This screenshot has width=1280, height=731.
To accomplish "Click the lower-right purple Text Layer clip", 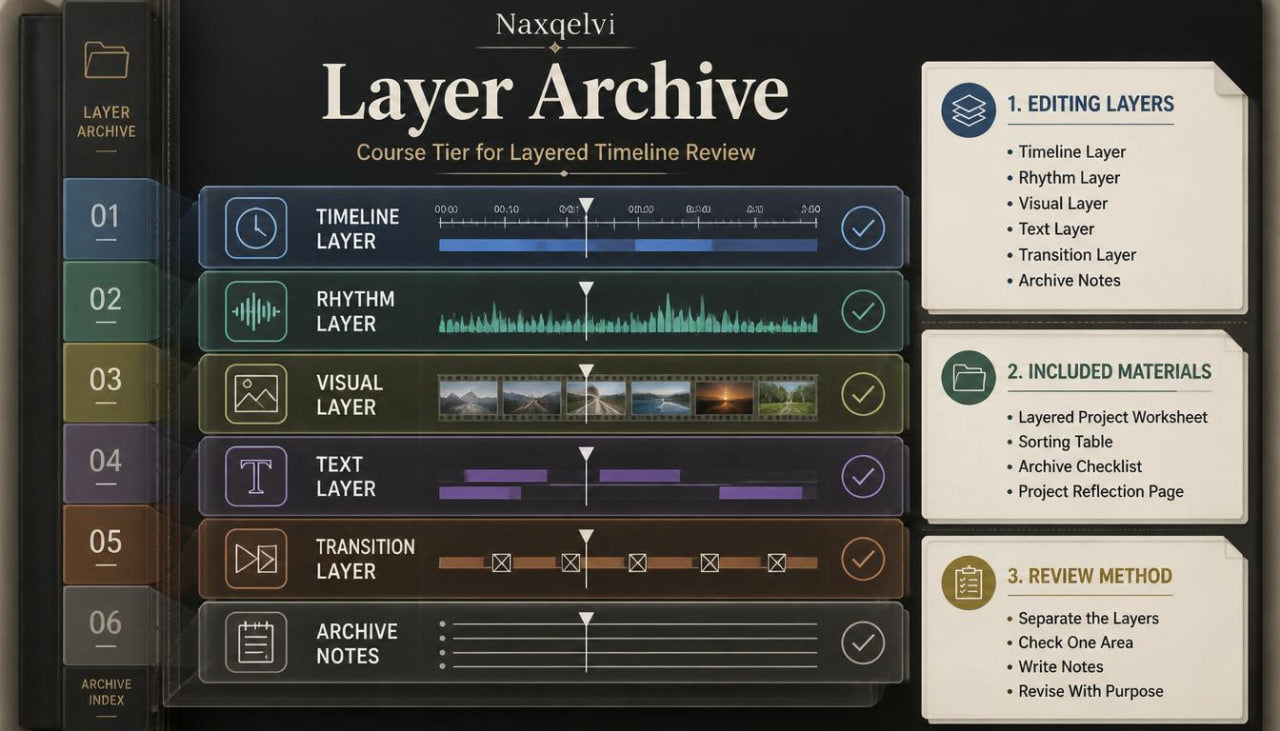I will coord(761,493).
